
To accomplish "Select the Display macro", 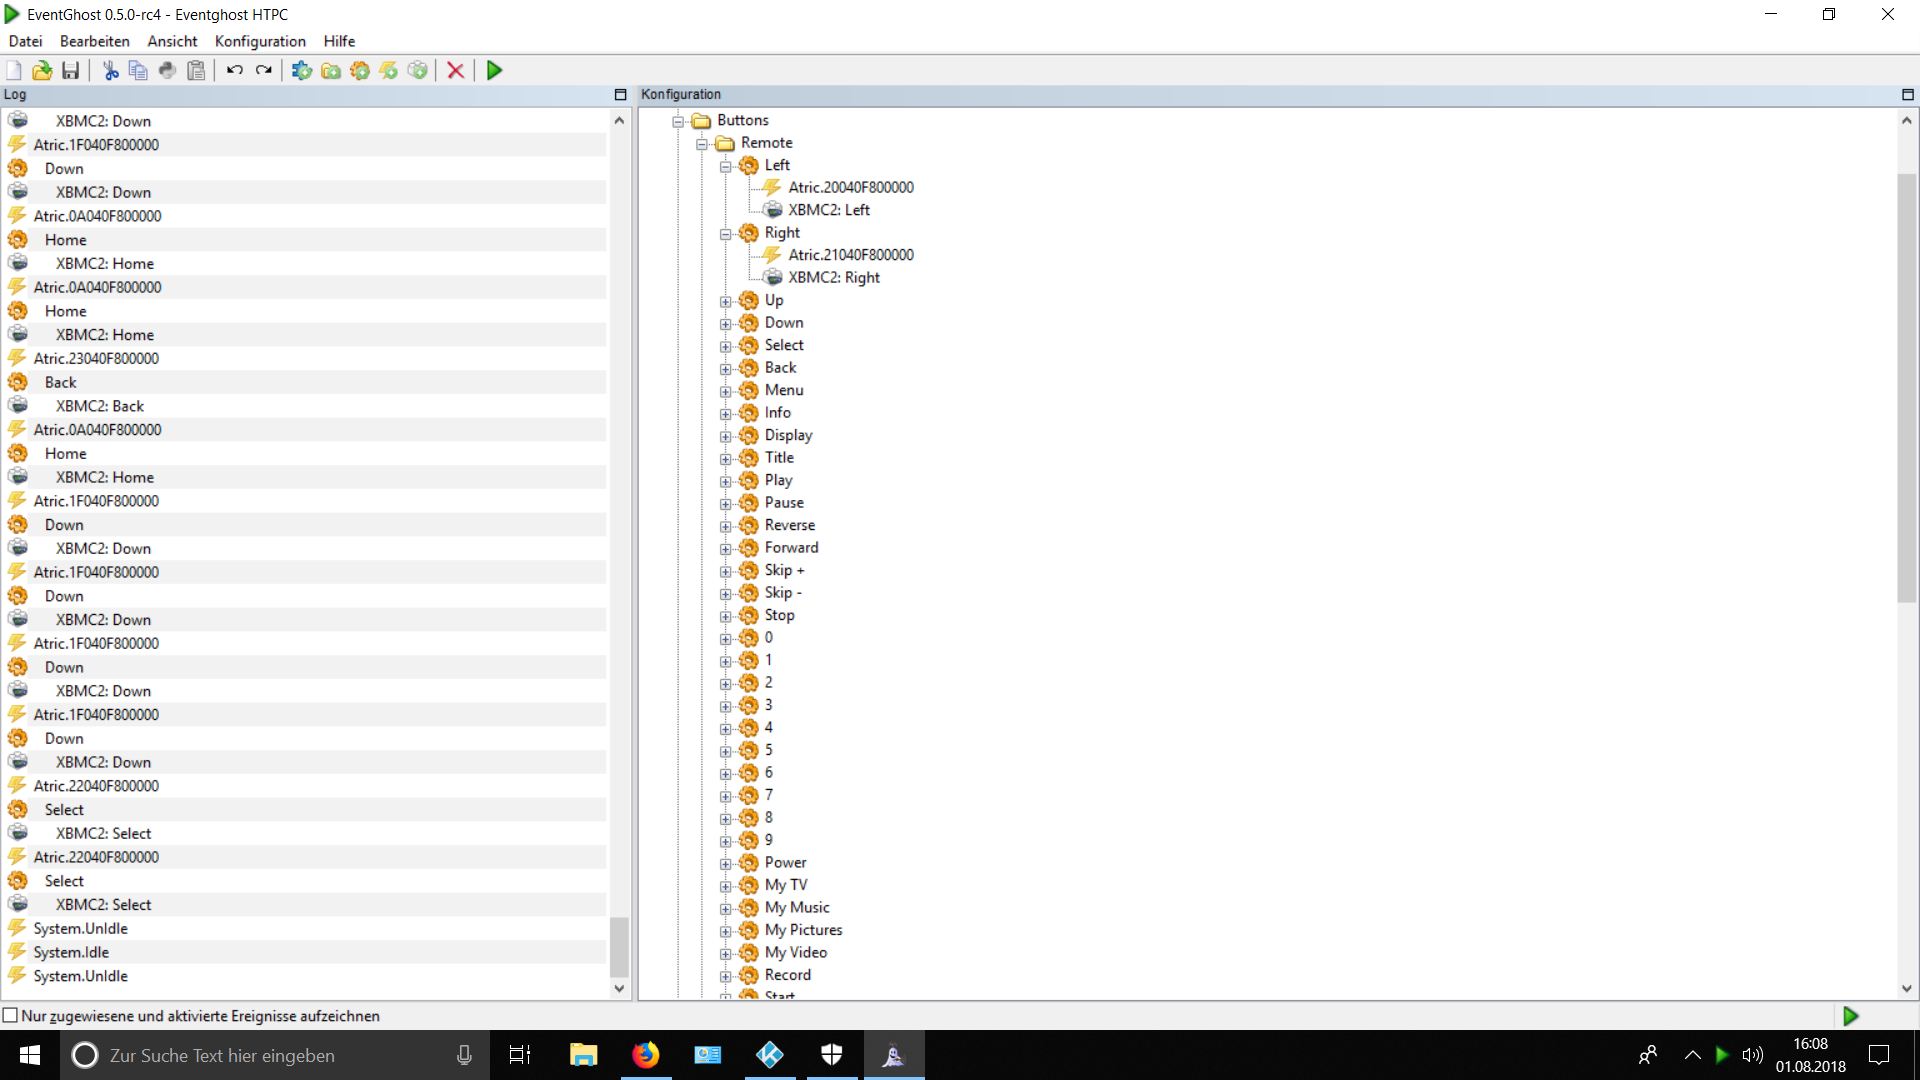I will [788, 435].
